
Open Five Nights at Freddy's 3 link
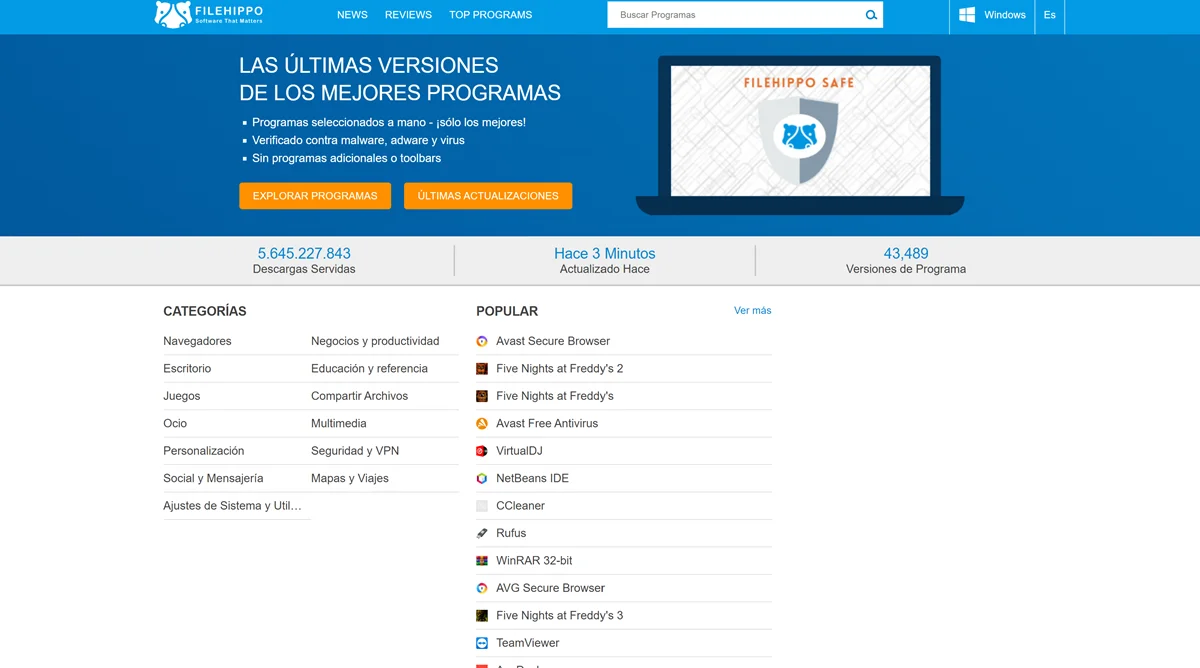coord(560,616)
